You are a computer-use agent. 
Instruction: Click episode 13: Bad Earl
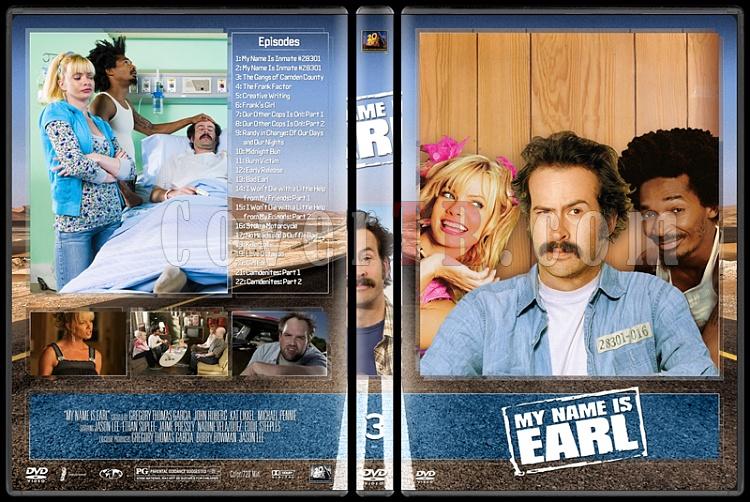pyautogui.click(x=252, y=179)
